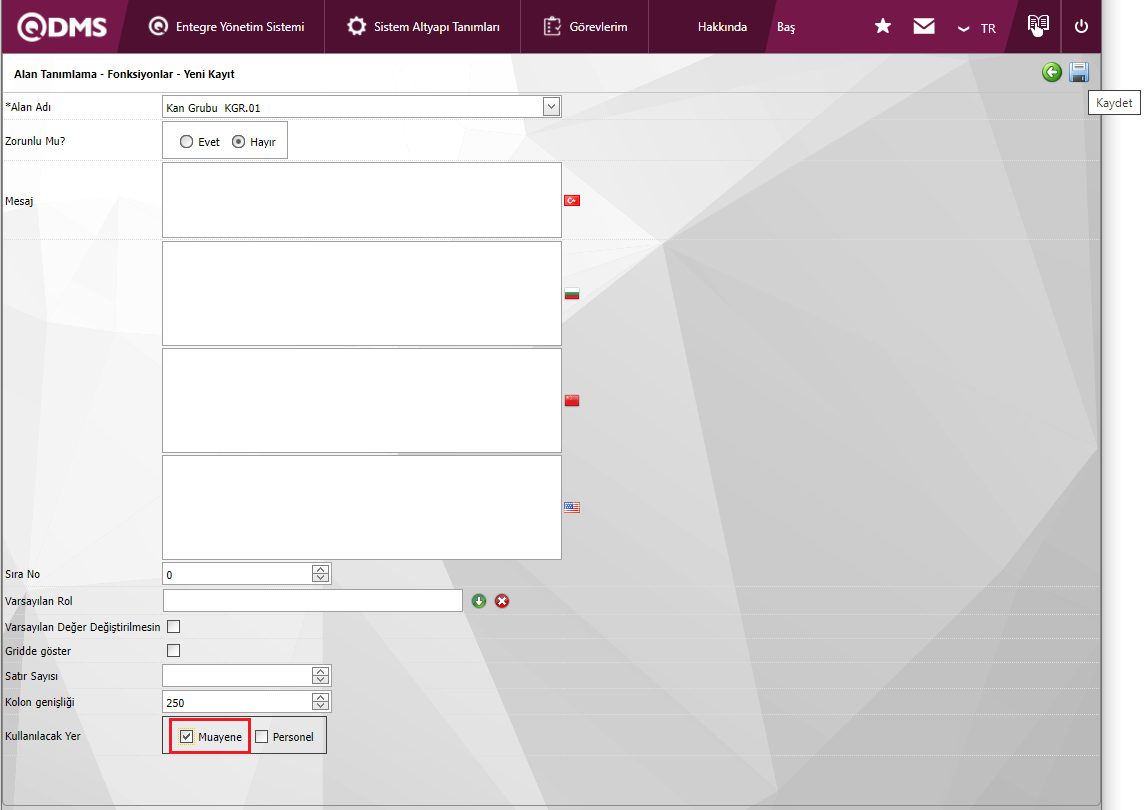Click the US flag message box

tap(362, 507)
